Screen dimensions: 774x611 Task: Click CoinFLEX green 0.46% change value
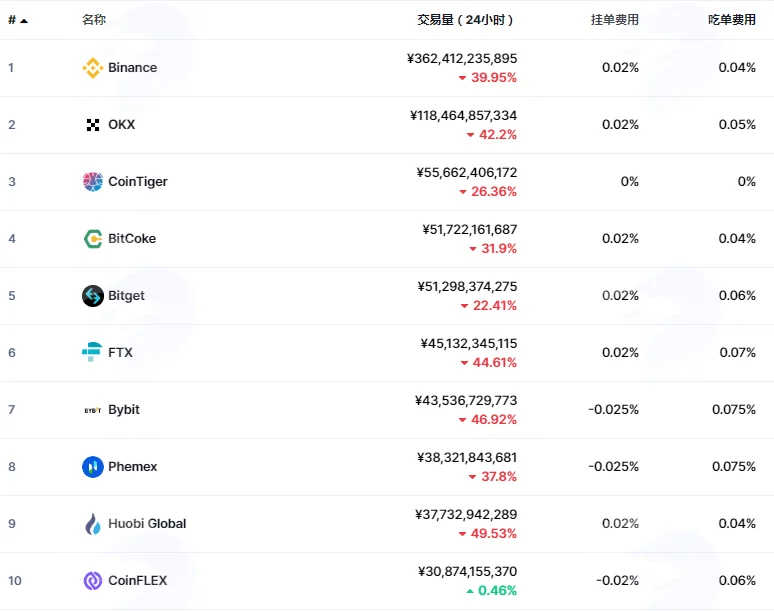tap(497, 591)
